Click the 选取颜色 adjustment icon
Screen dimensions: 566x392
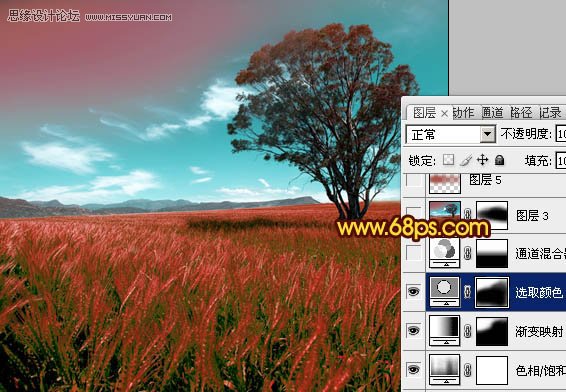point(444,292)
